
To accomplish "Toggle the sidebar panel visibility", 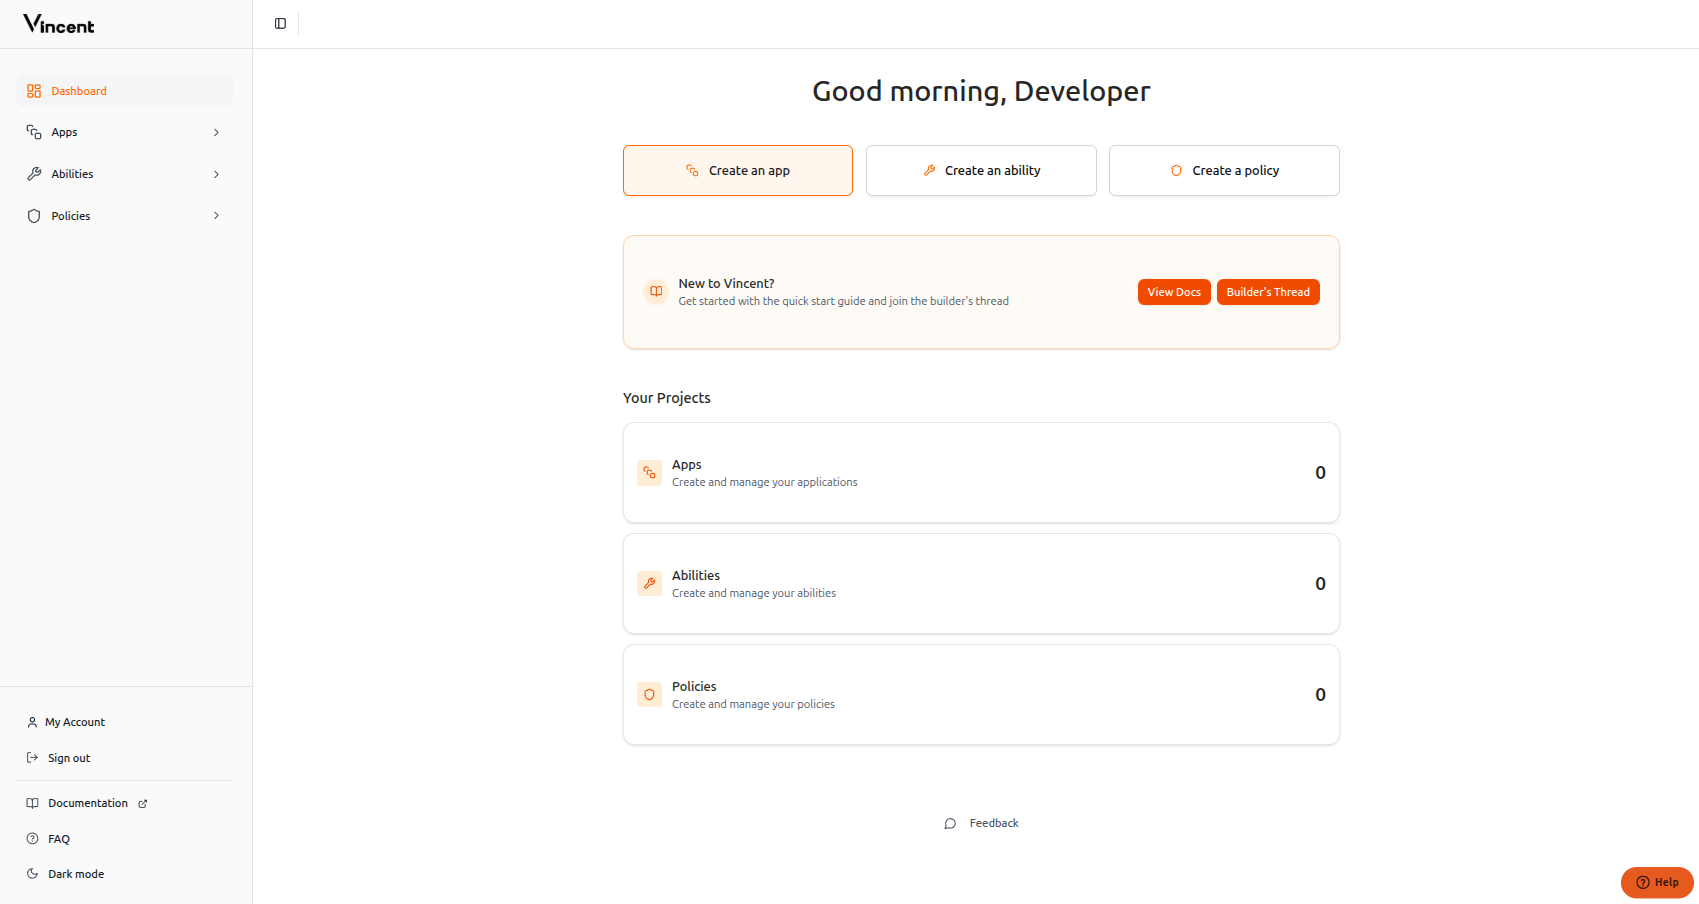I will pos(279,22).
